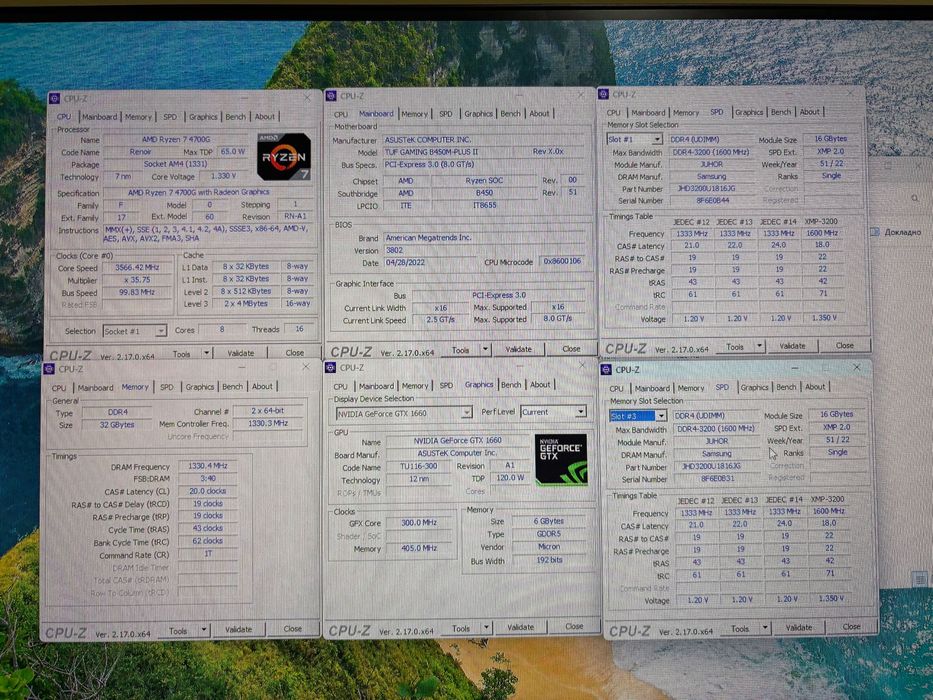Click the CPU-Z title icon in the CPU tab window
The width and height of the screenshot is (933, 700).
(55, 99)
